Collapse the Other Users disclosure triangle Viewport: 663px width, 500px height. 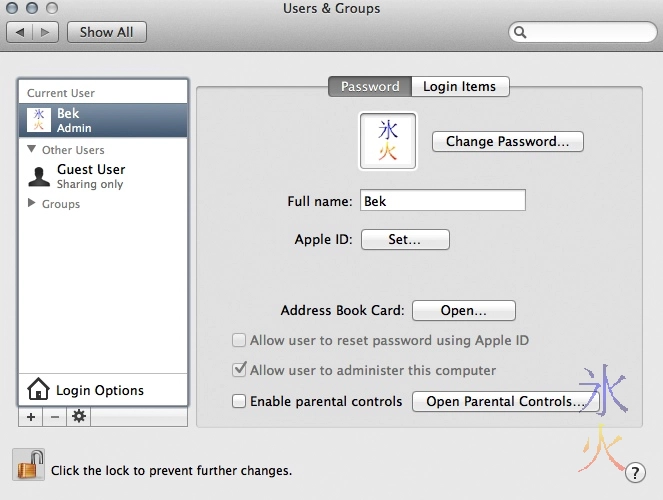pyautogui.click(x=32, y=150)
